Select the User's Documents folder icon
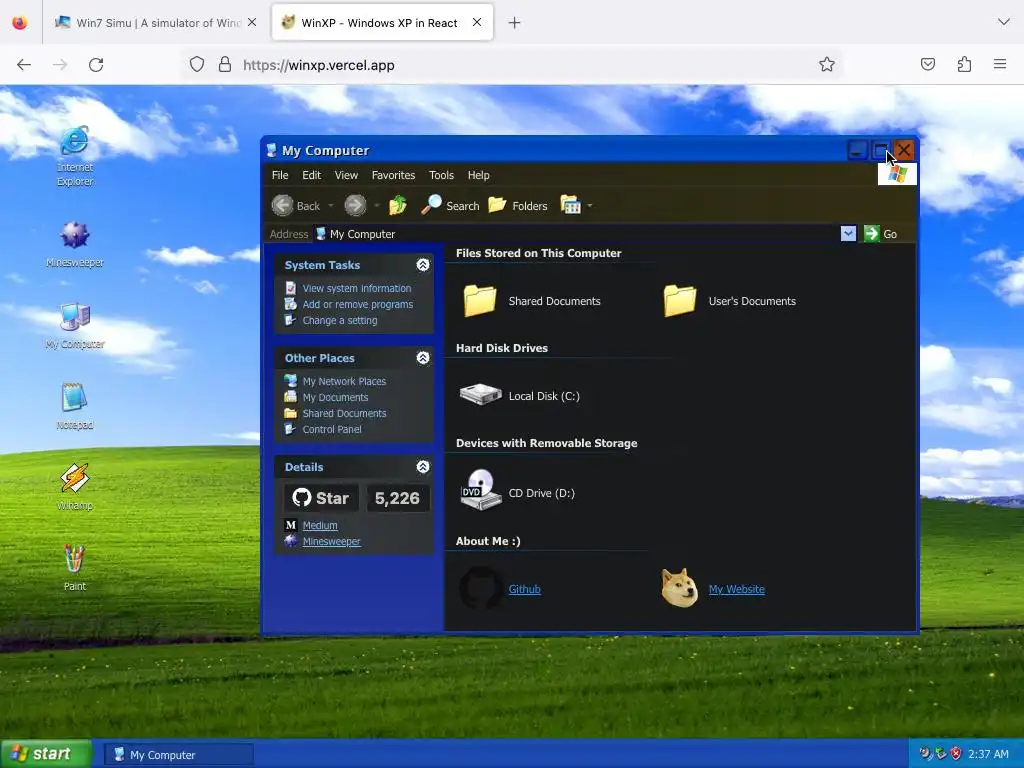The image size is (1024, 768). [x=680, y=301]
